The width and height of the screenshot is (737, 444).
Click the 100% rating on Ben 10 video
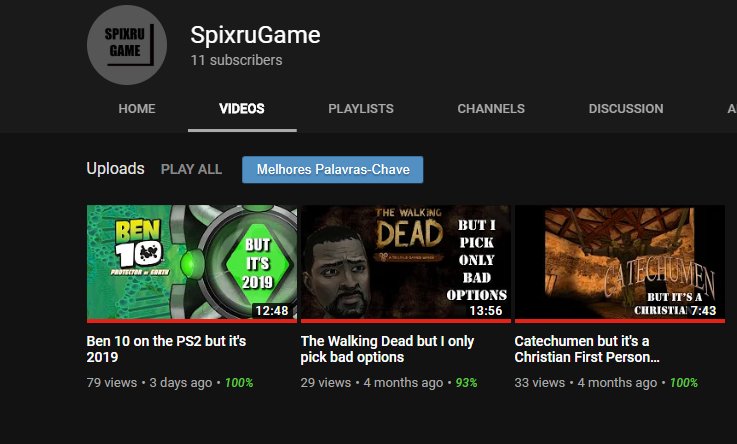[x=239, y=383]
